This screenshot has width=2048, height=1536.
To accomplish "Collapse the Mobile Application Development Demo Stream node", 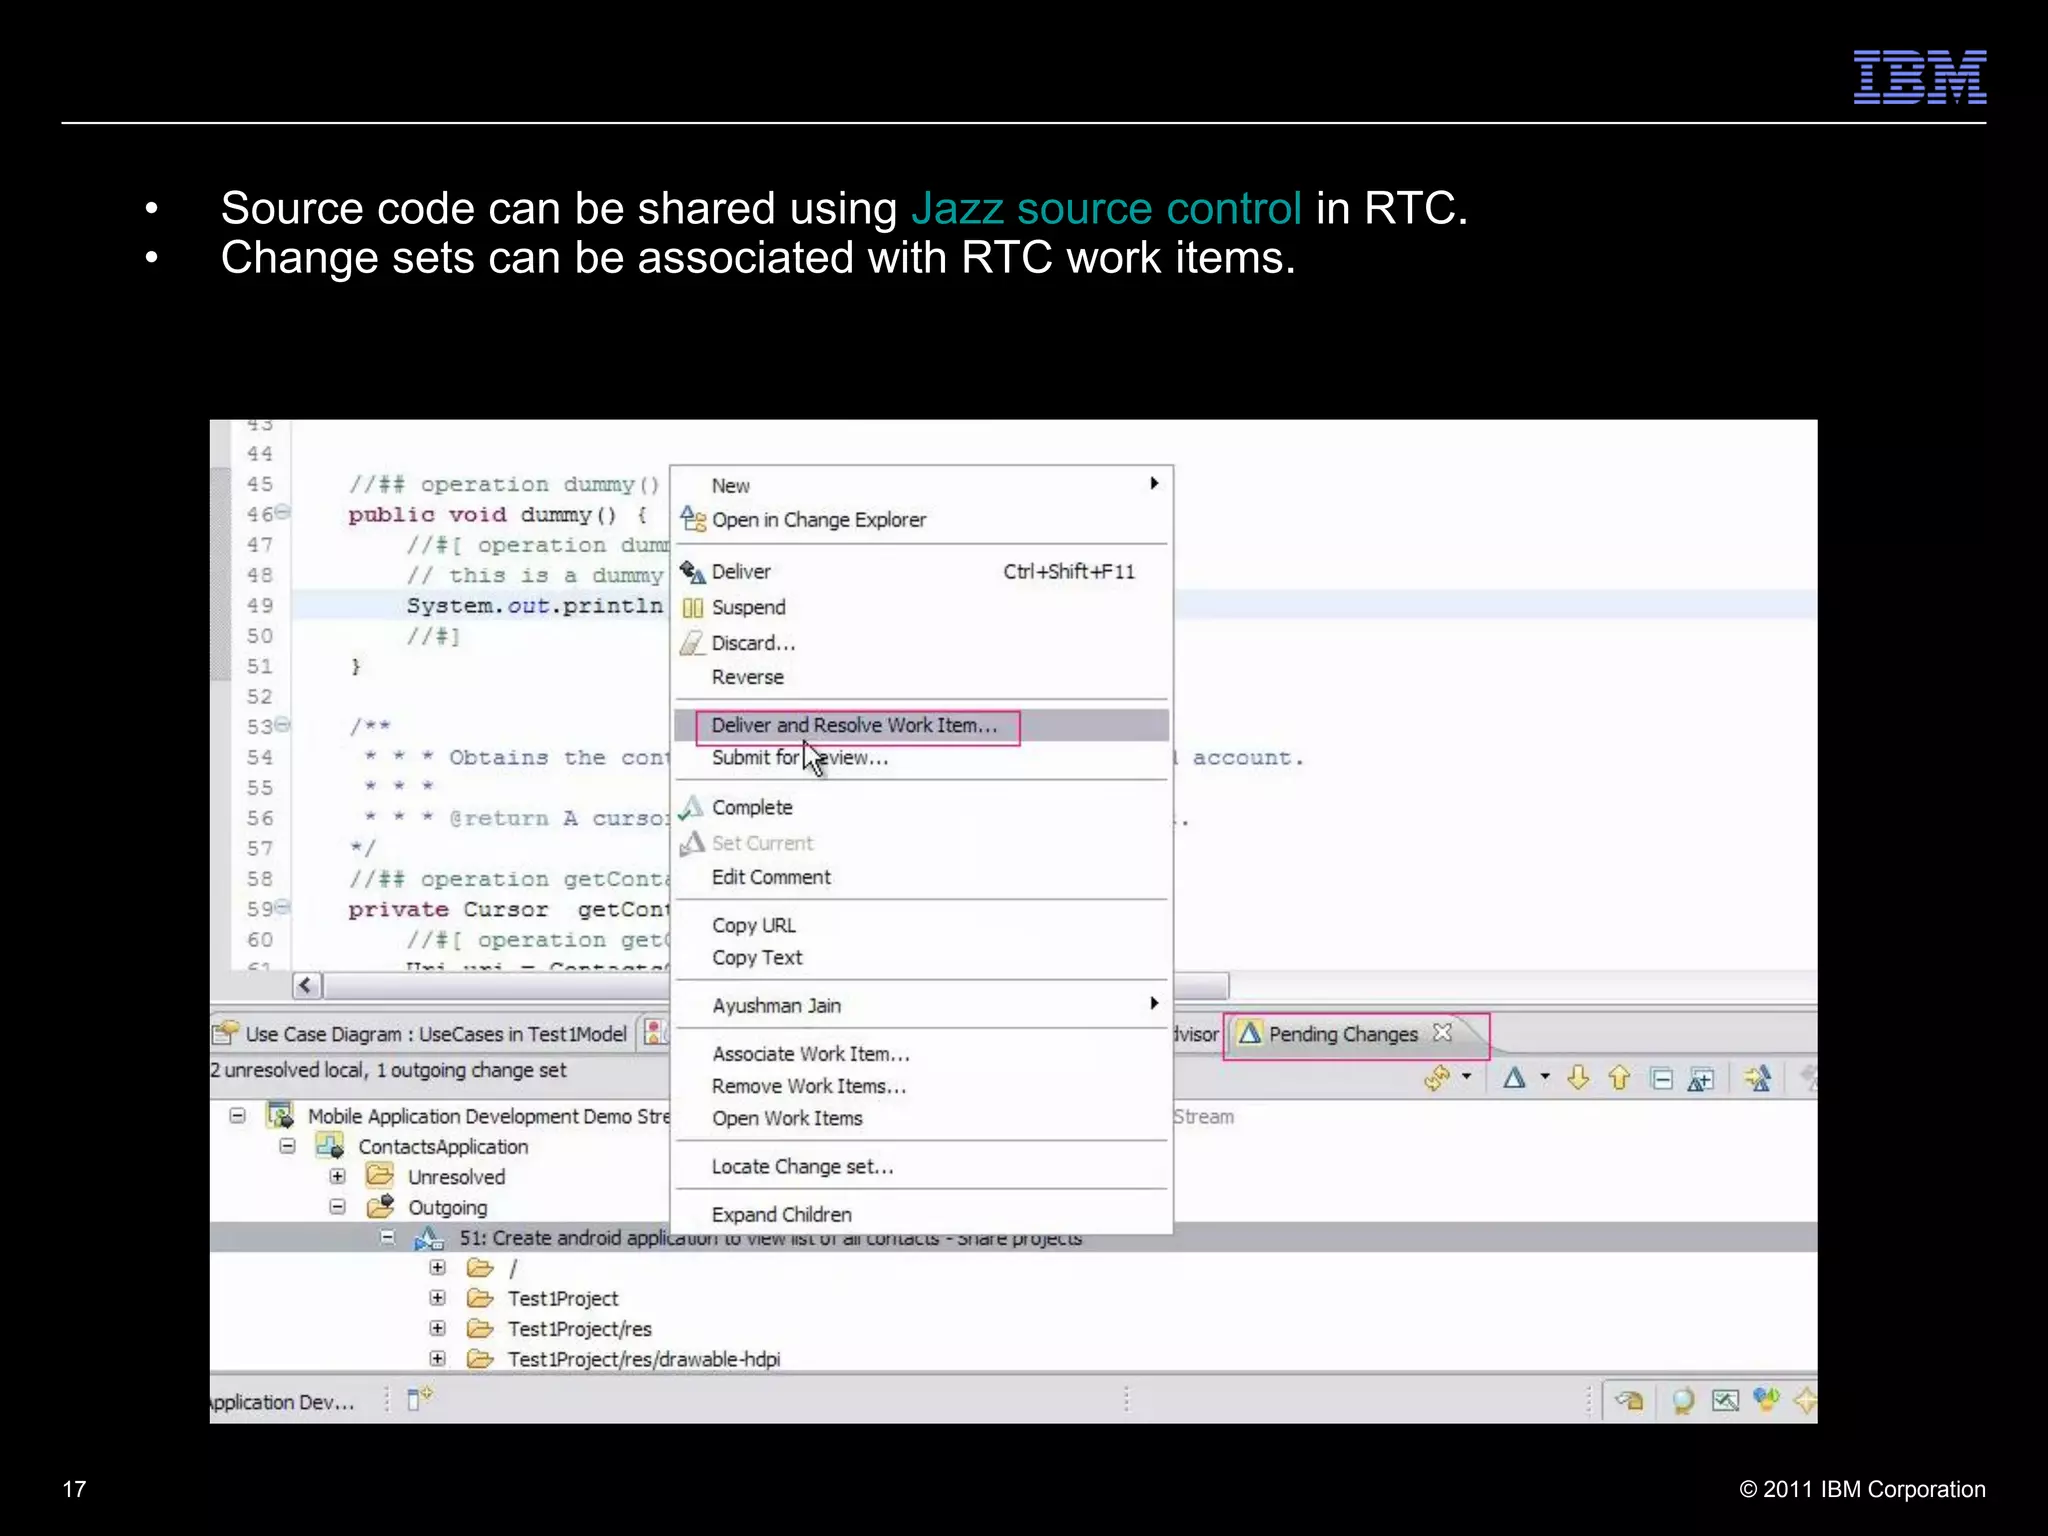I will pos(238,1115).
